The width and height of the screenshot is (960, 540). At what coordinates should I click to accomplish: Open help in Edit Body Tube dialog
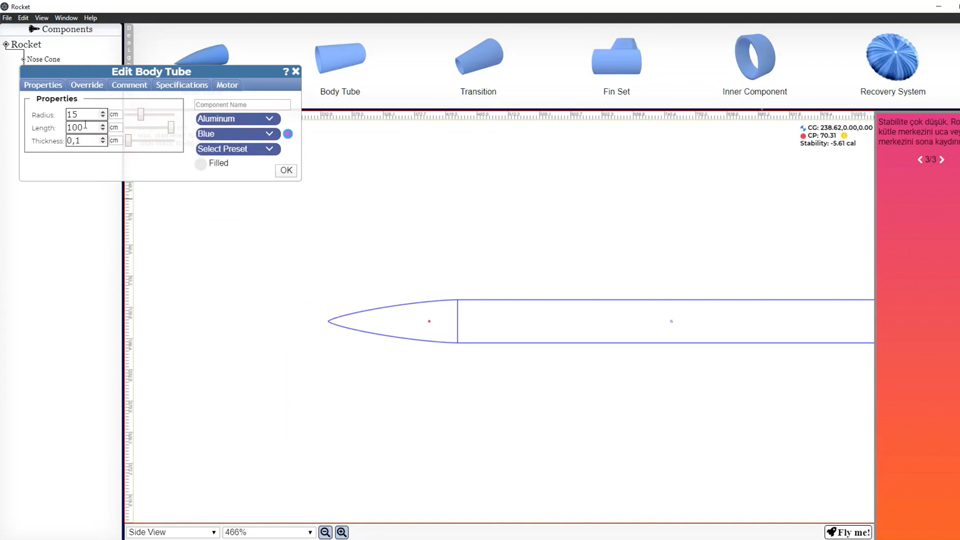tap(285, 72)
